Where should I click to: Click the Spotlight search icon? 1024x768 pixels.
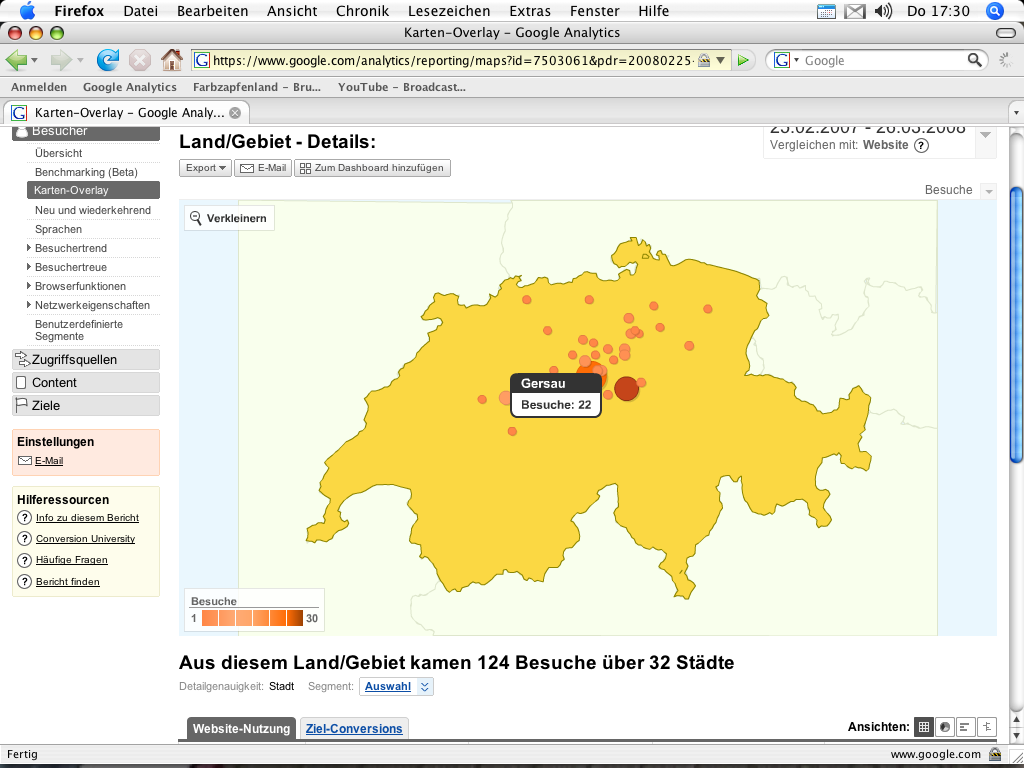(x=995, y=11)
